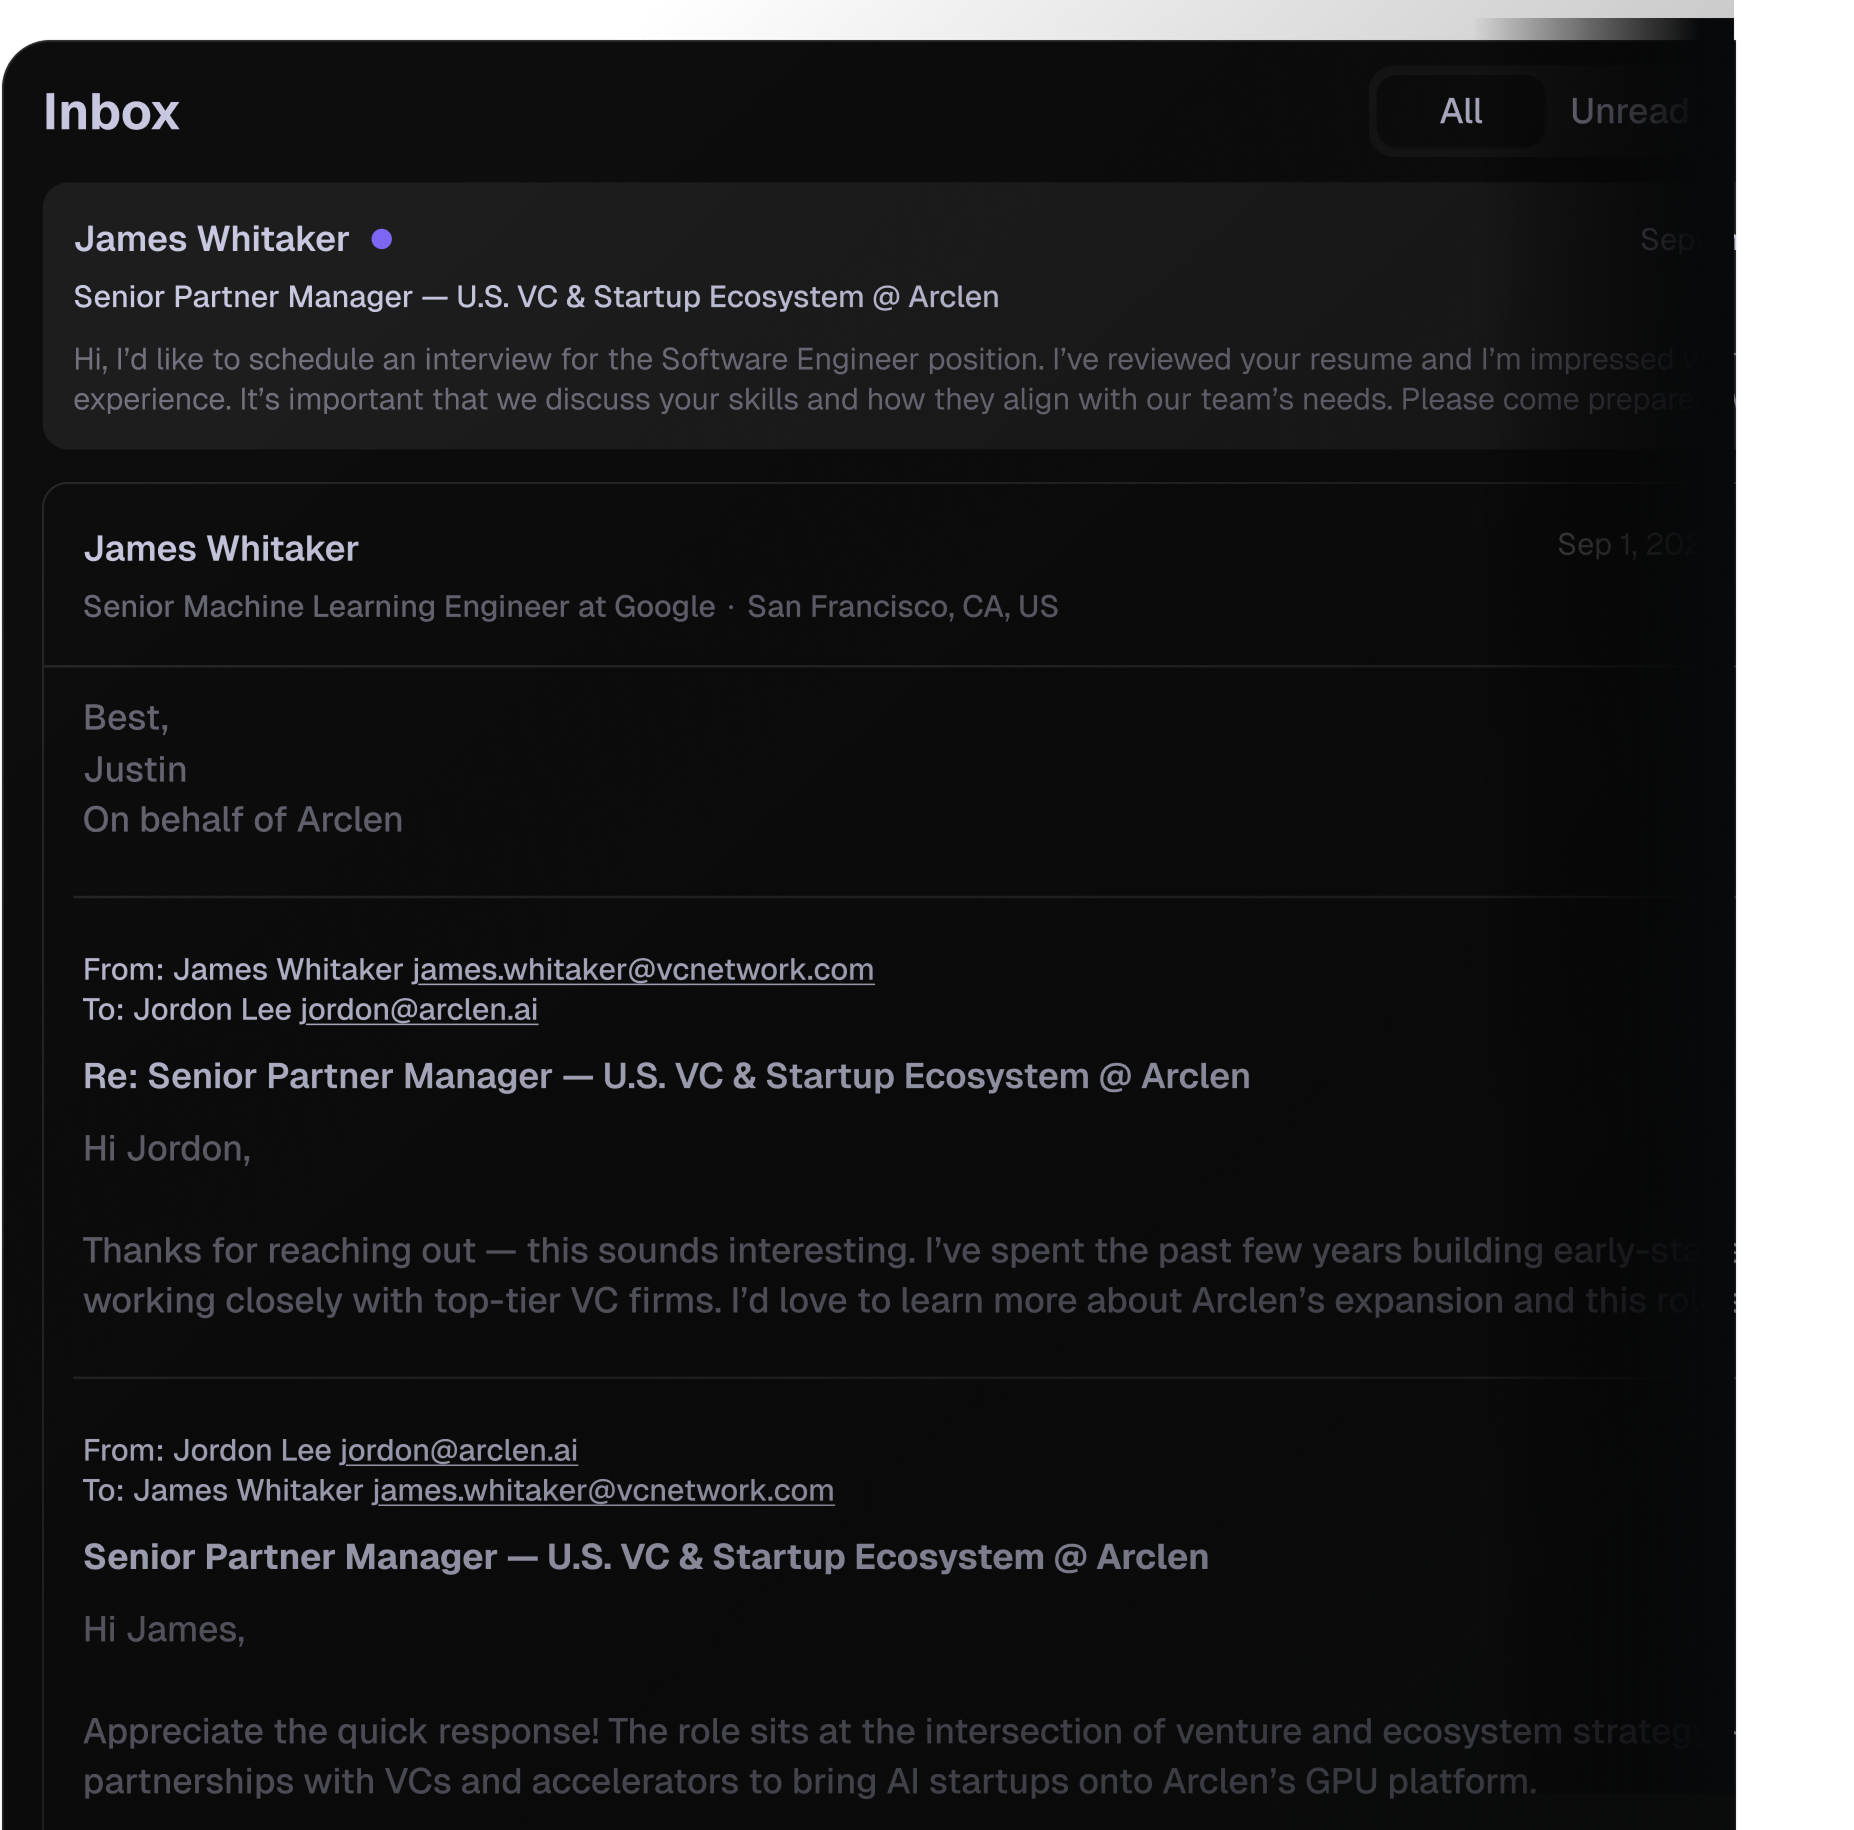The height and width of the screenshot is (1830, 1854).
Task: Select the 'Re: Senior Partner Manager' subject heading
Action: click(x=666, y=1076)
